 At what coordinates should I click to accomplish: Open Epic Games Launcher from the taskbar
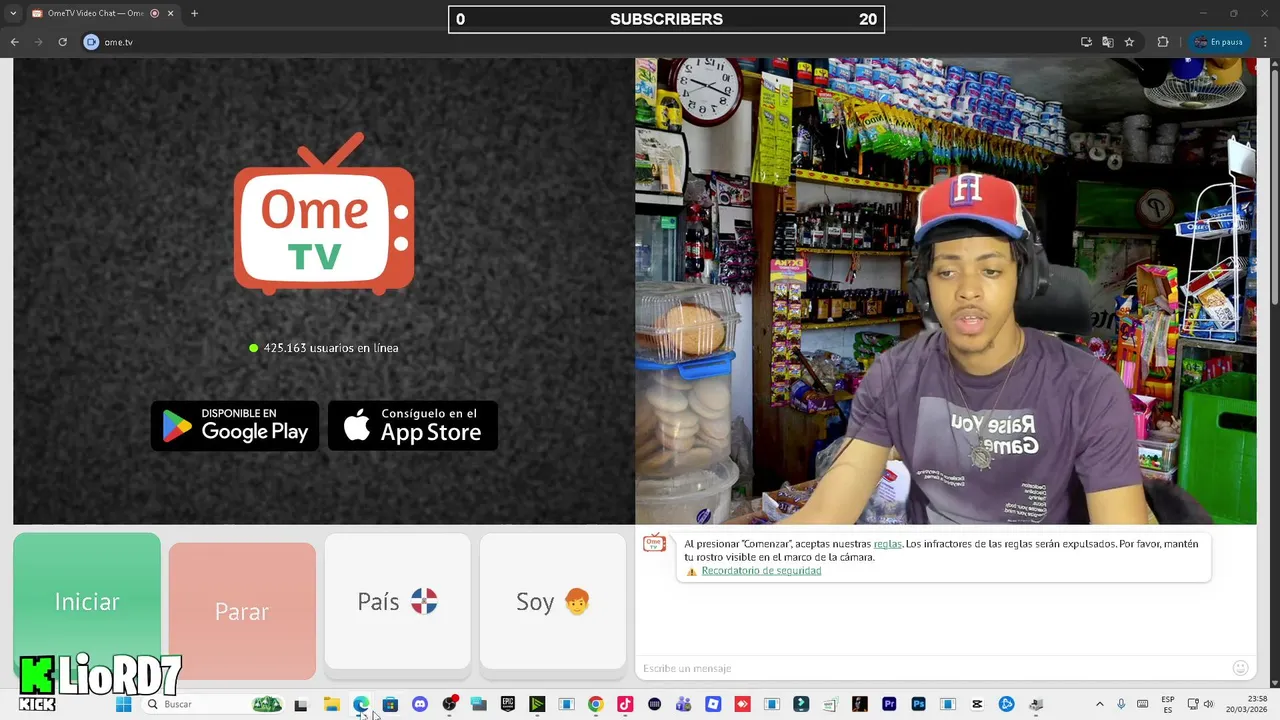pos(508,704)
